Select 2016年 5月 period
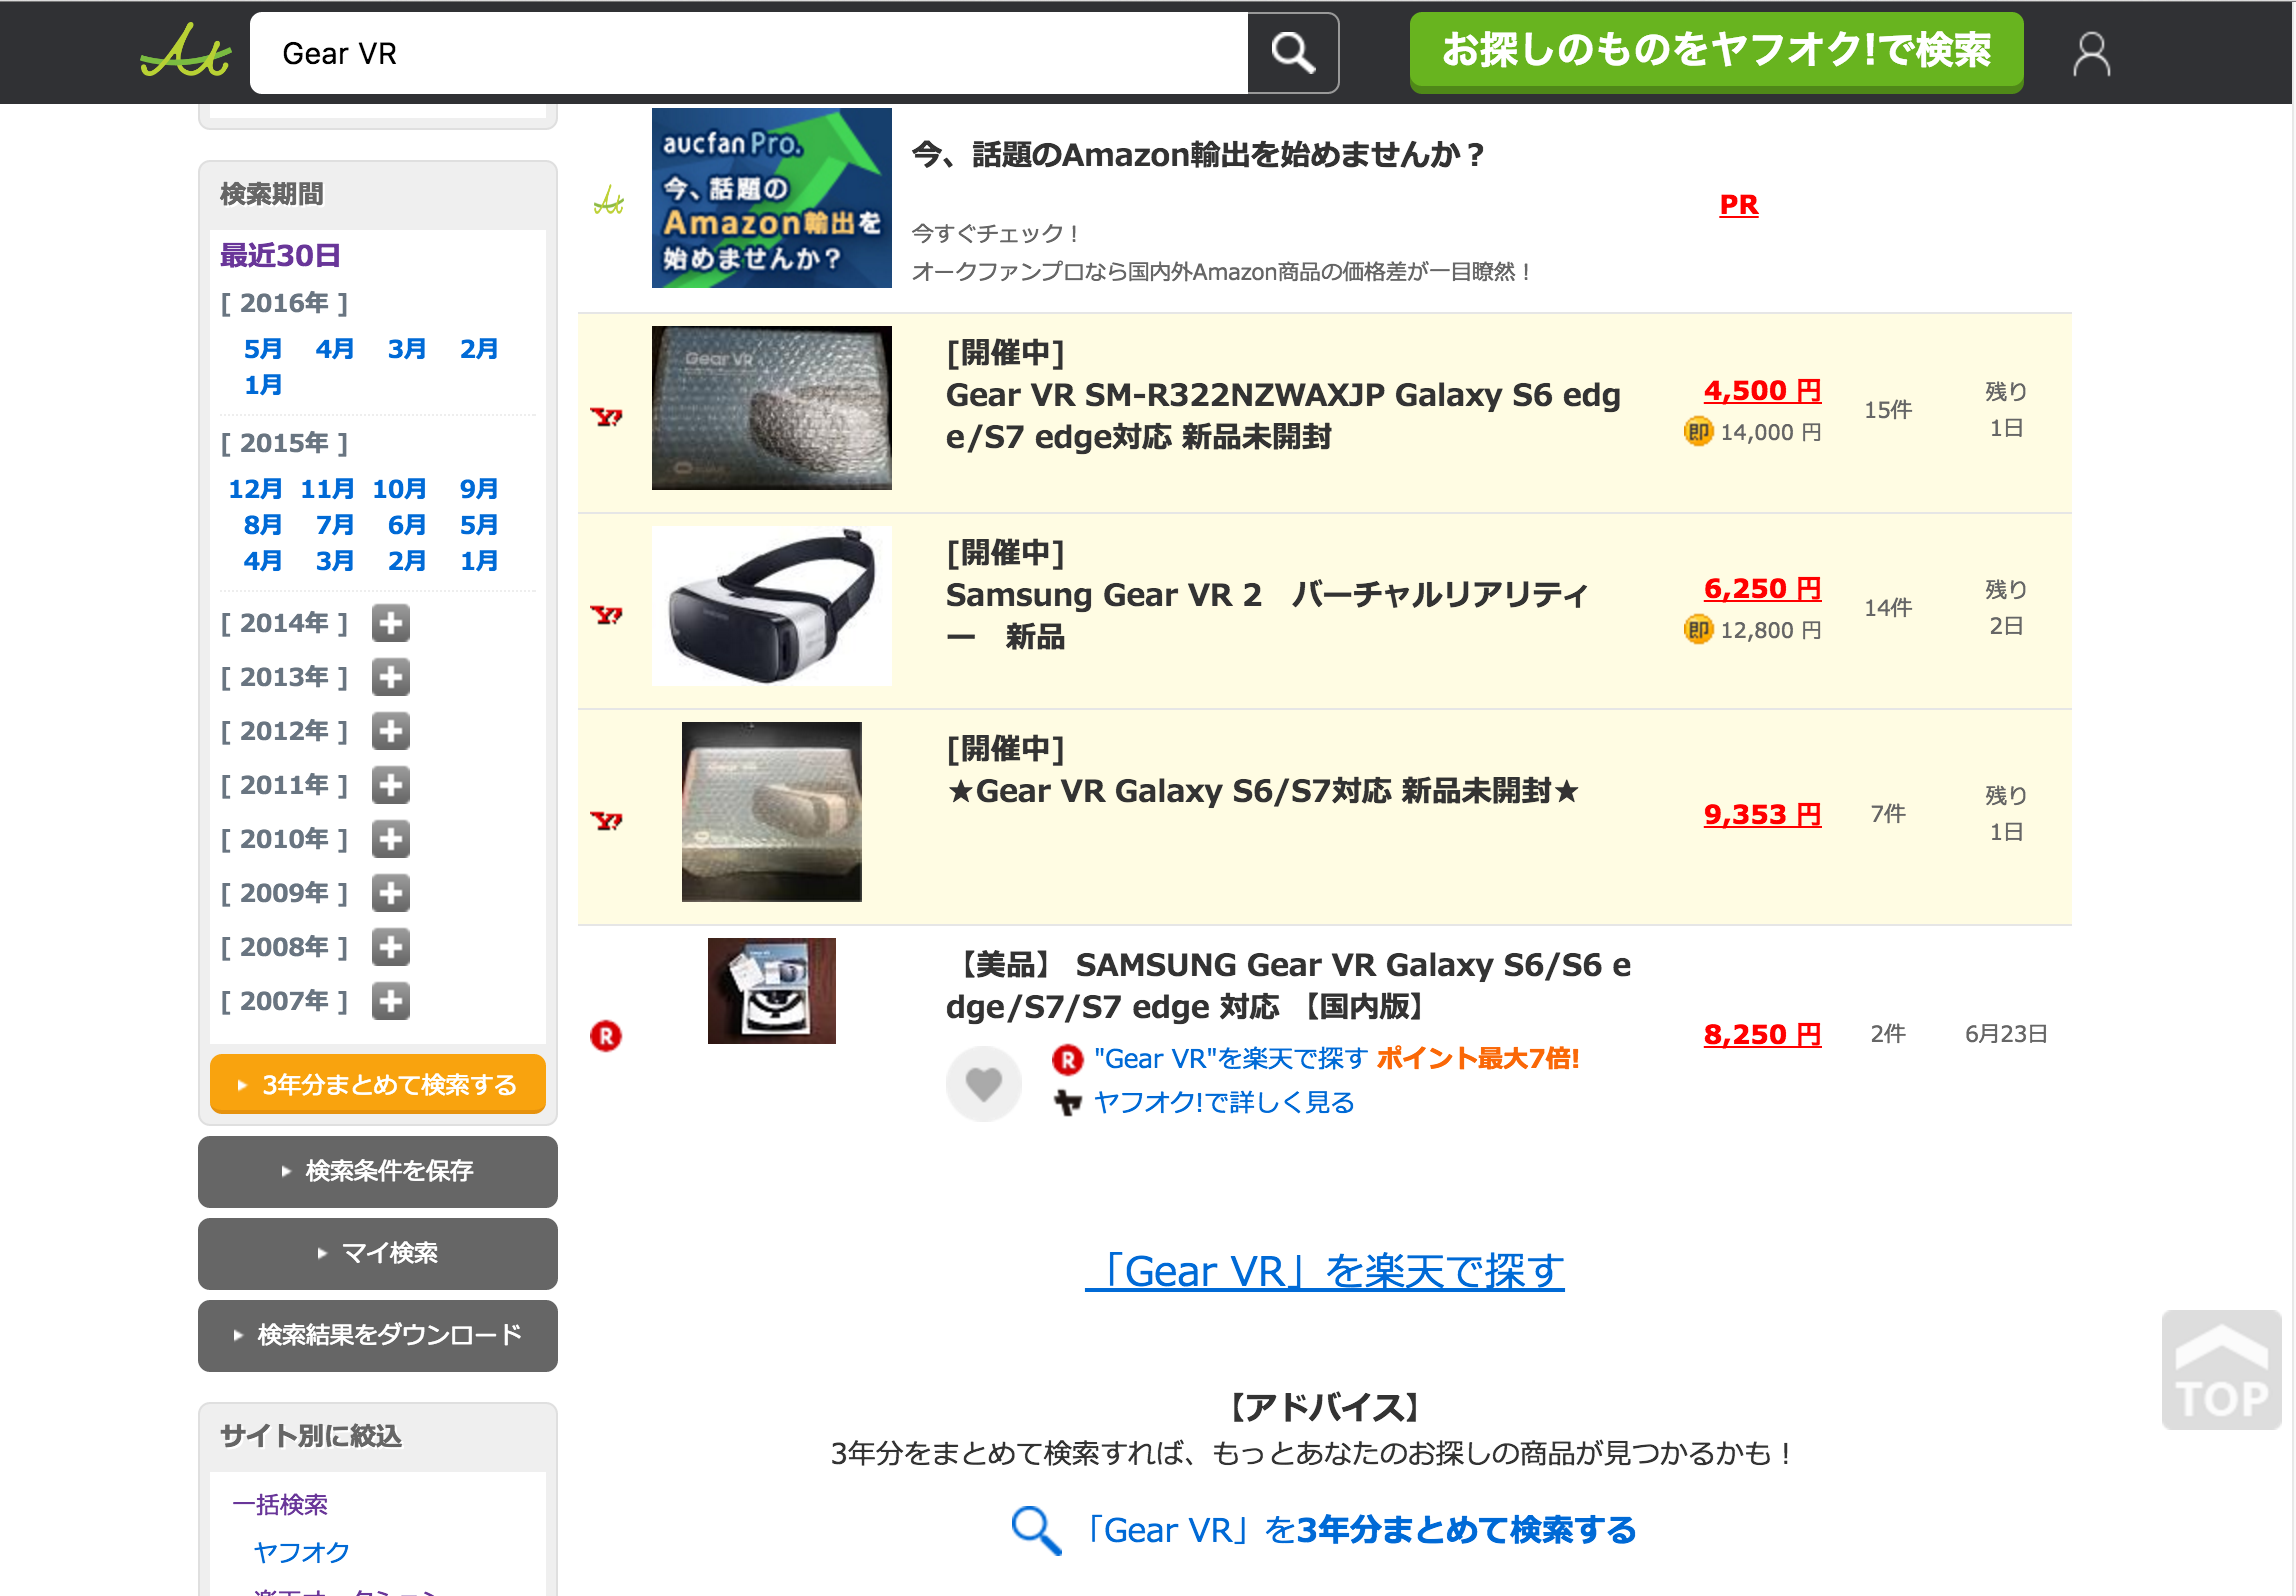Viewport: 2296px width, 1596px height. (x=263, y=349)
